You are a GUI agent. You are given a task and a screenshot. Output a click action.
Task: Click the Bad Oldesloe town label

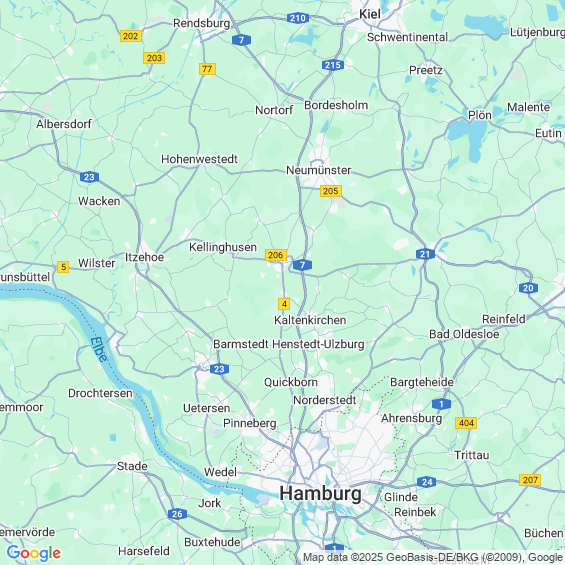tap(464, 334)
